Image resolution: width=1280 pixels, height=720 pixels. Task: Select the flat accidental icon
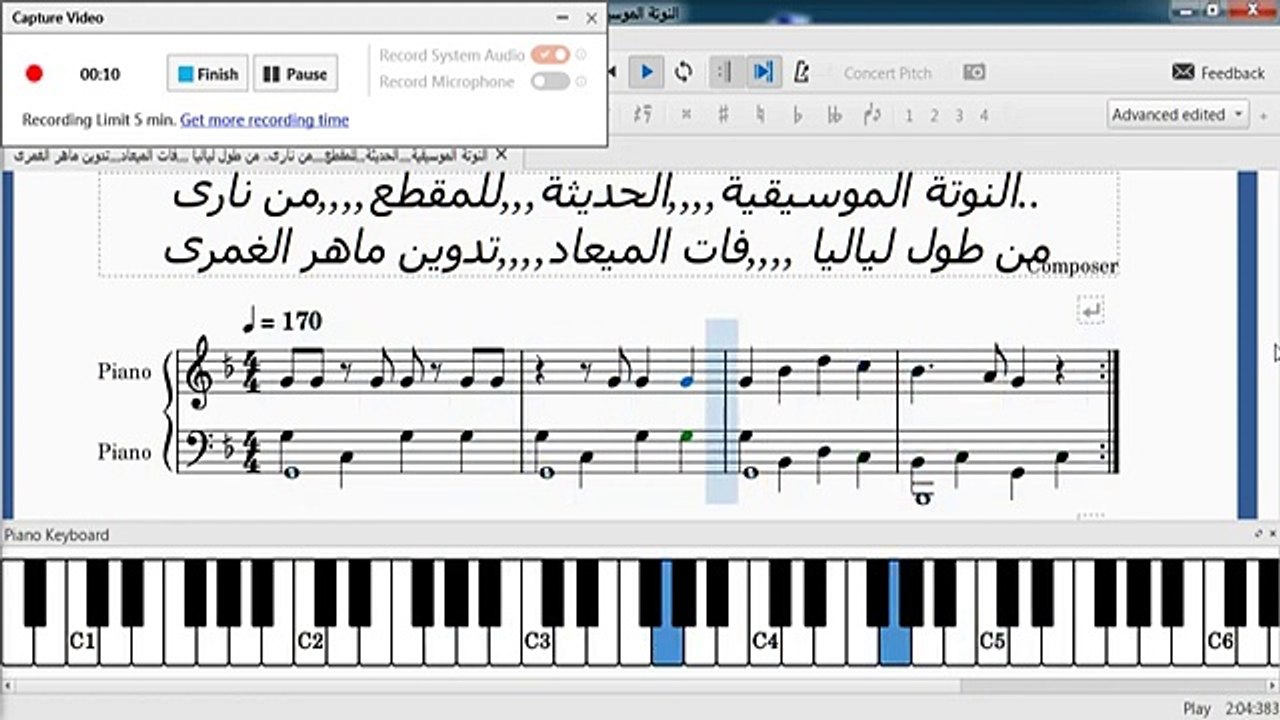point(797,115)
